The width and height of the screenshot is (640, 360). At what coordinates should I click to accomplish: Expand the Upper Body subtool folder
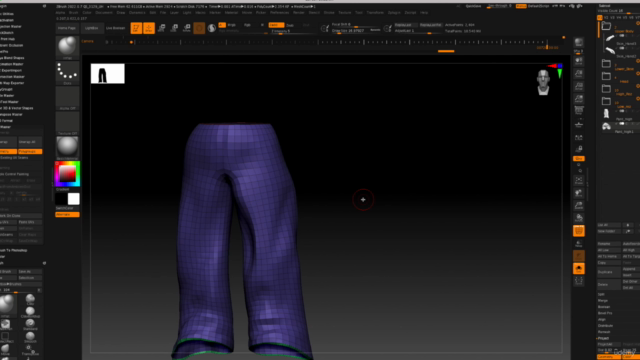607,27
